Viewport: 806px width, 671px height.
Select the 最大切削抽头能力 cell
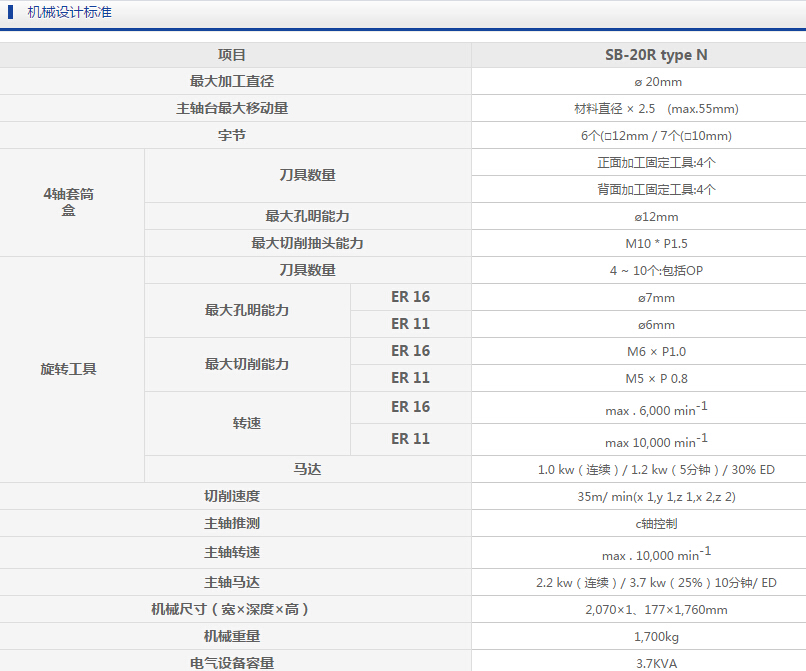[307, 243]
